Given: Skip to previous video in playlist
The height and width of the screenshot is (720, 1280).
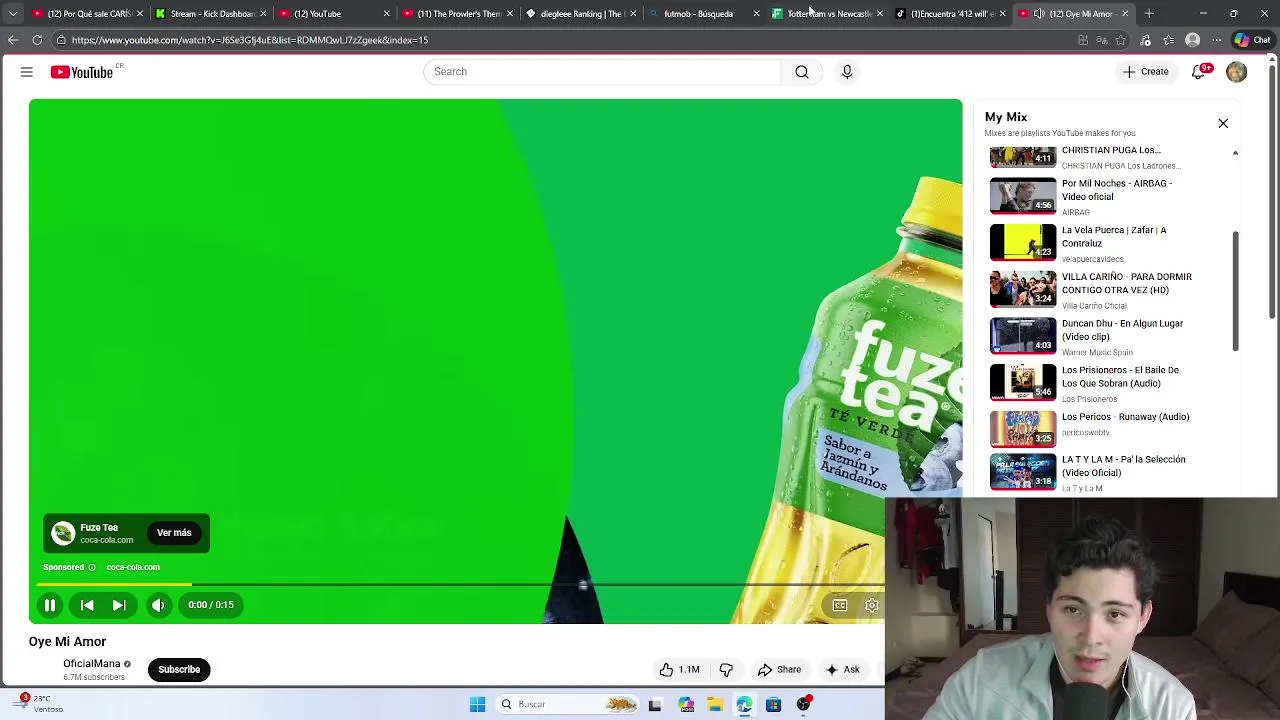Looking at the screenshot, I should coord(87,605).
